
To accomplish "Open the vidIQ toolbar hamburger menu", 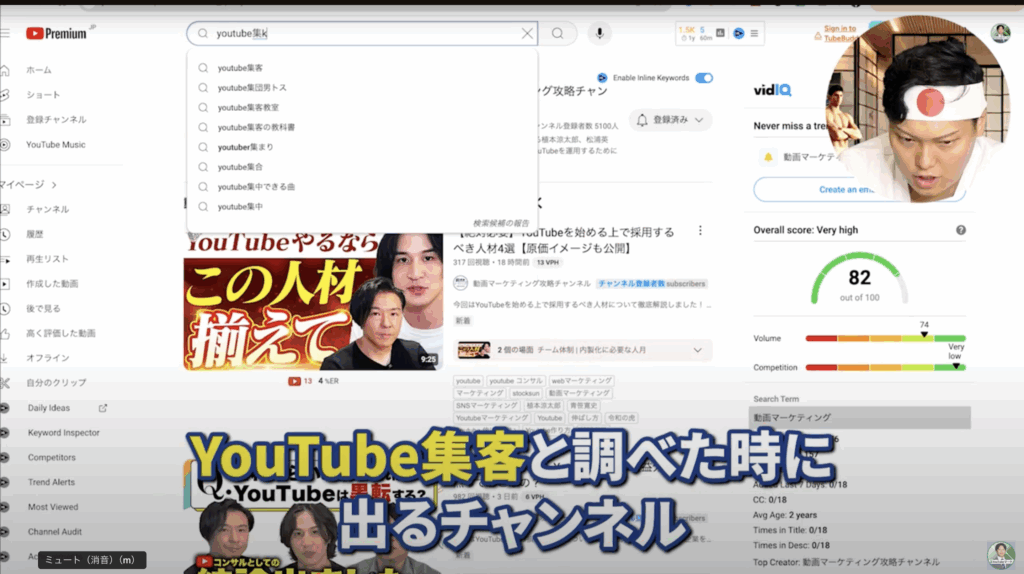I will pyautogui.click(x=754, y=33).
